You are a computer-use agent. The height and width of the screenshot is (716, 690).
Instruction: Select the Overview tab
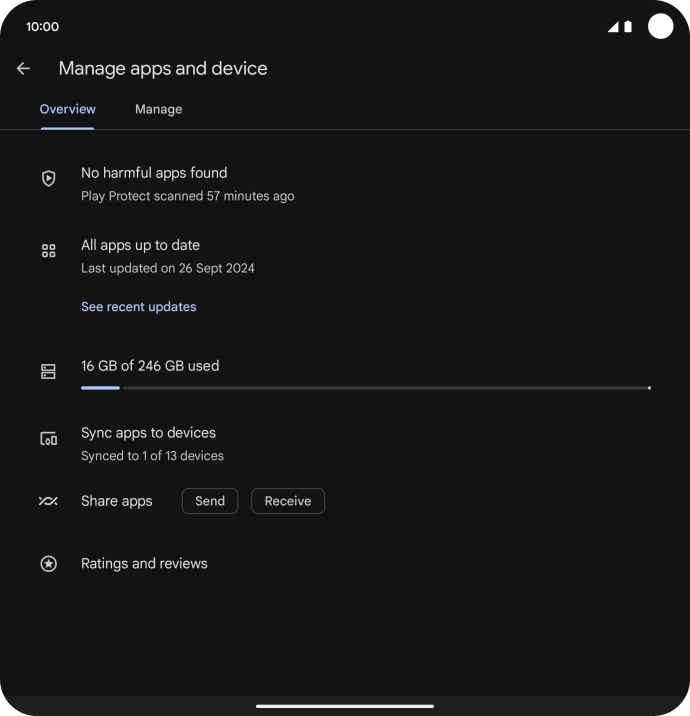tap(68, 109)
